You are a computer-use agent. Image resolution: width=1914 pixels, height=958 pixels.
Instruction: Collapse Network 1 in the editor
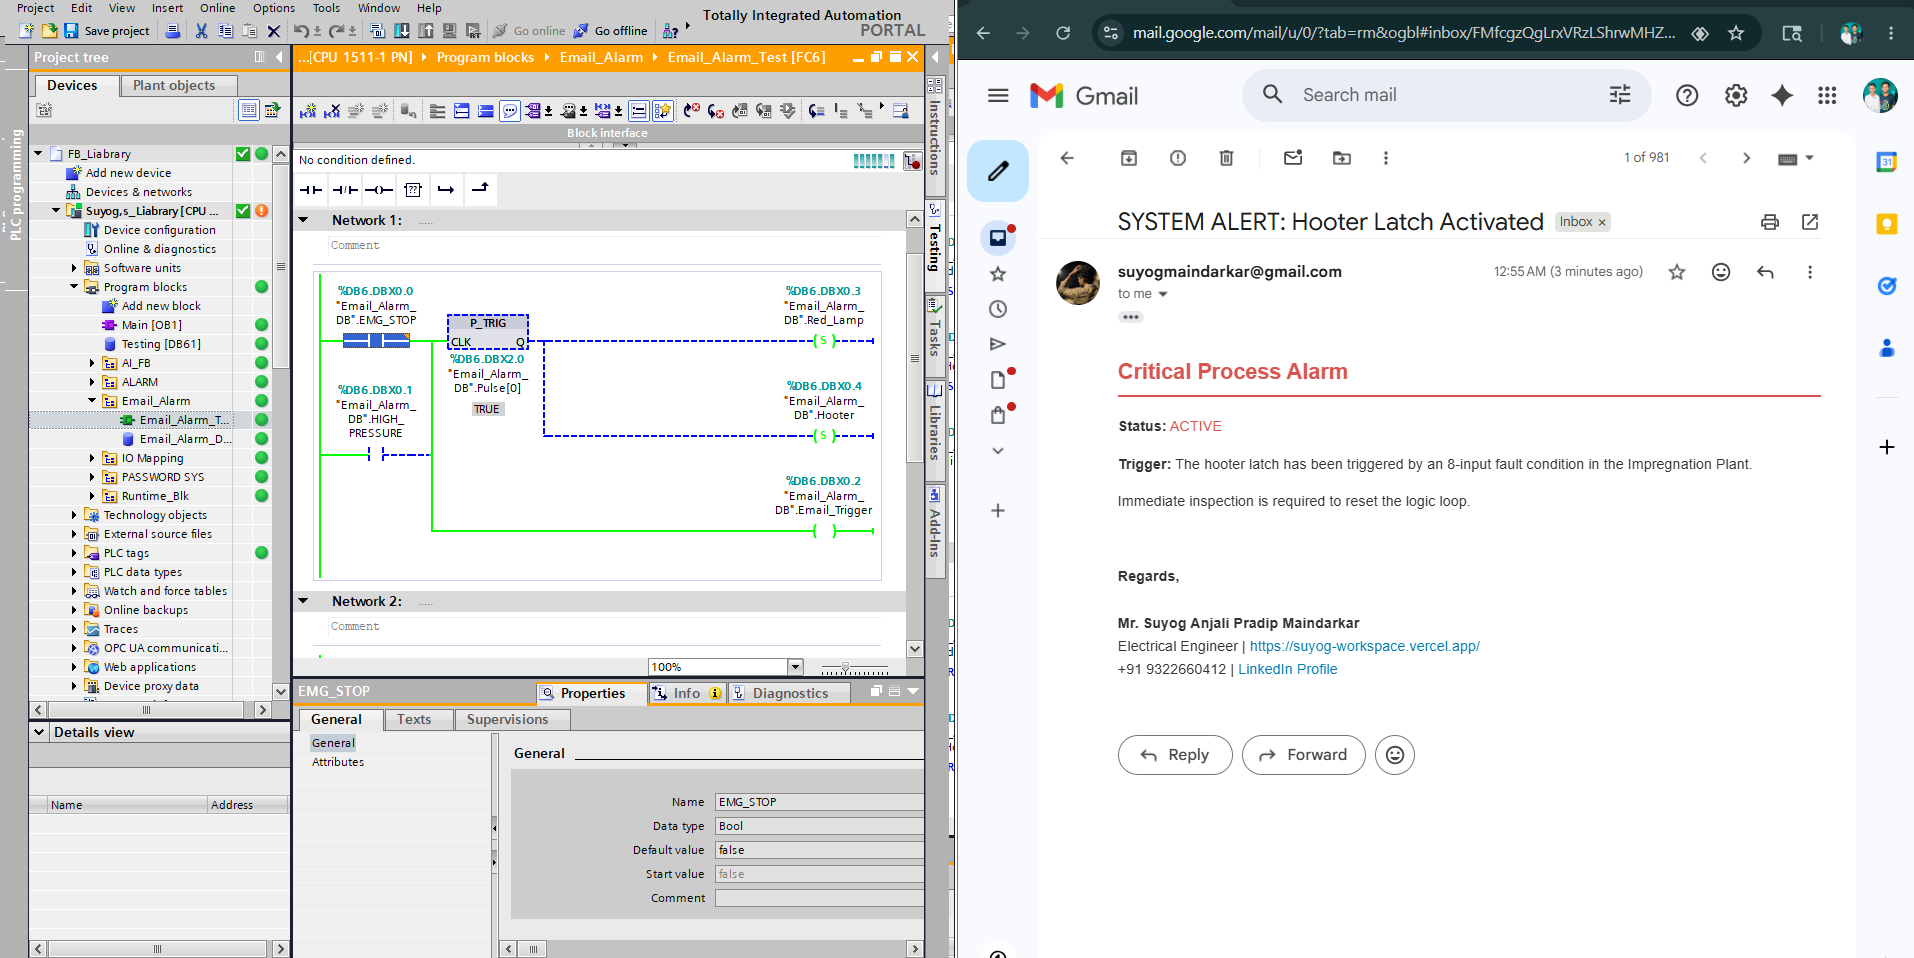tap(303, 220)
